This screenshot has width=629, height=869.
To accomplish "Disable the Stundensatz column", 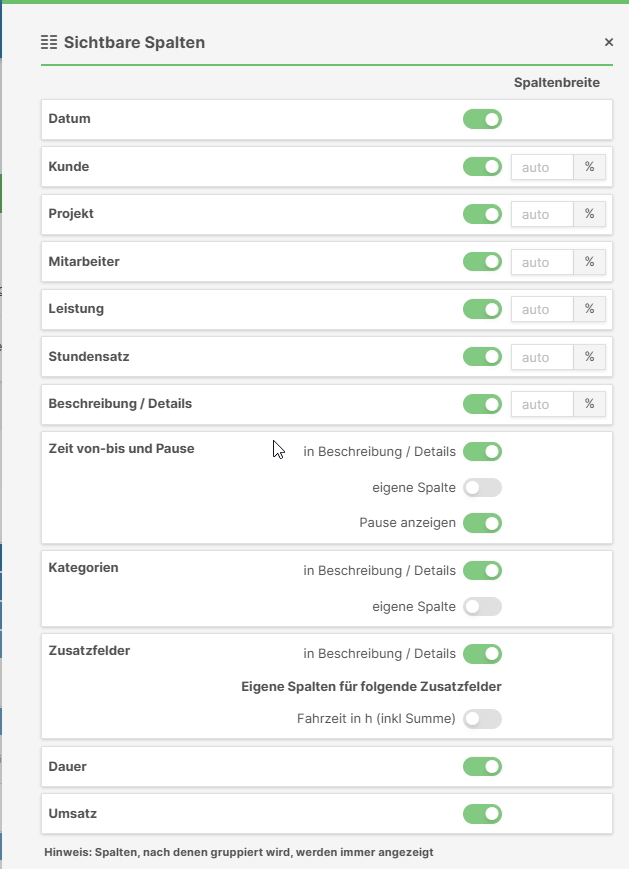I will tap(483, 356).
